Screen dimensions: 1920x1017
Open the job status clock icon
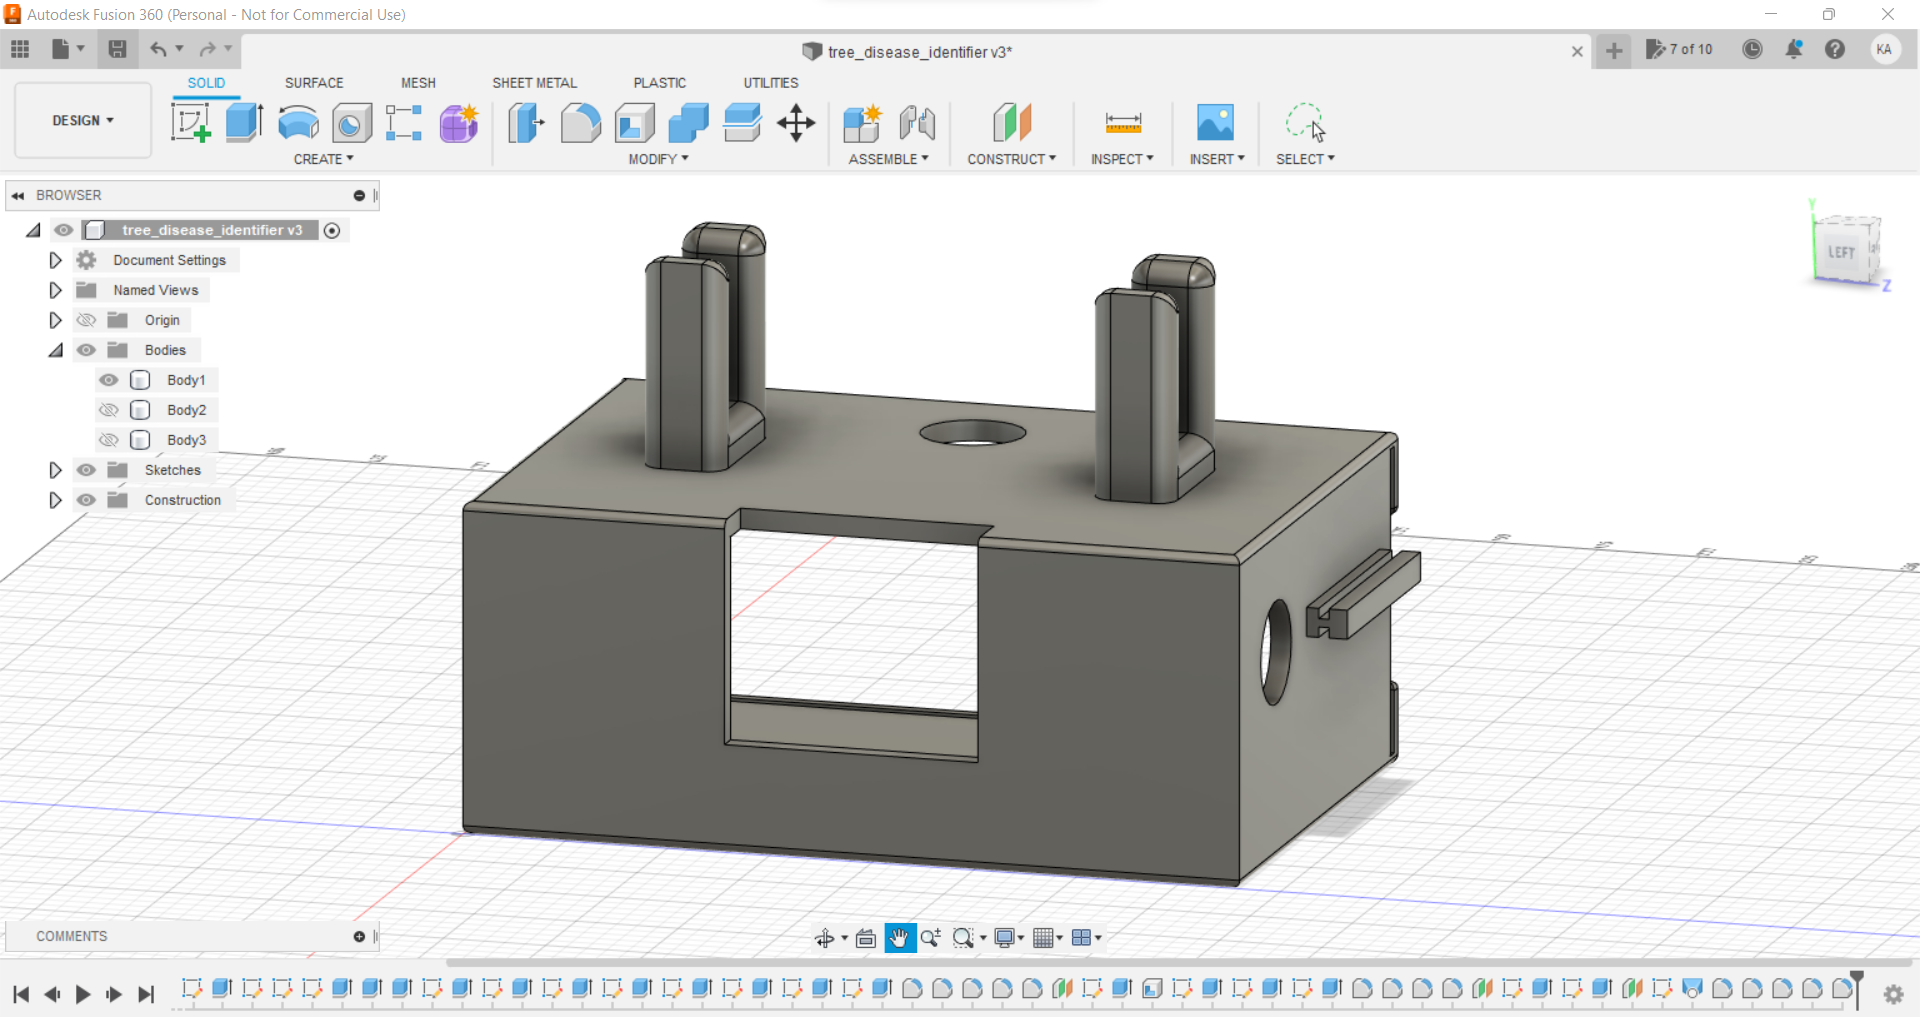pyautogui.click(x=1752, y=49)
